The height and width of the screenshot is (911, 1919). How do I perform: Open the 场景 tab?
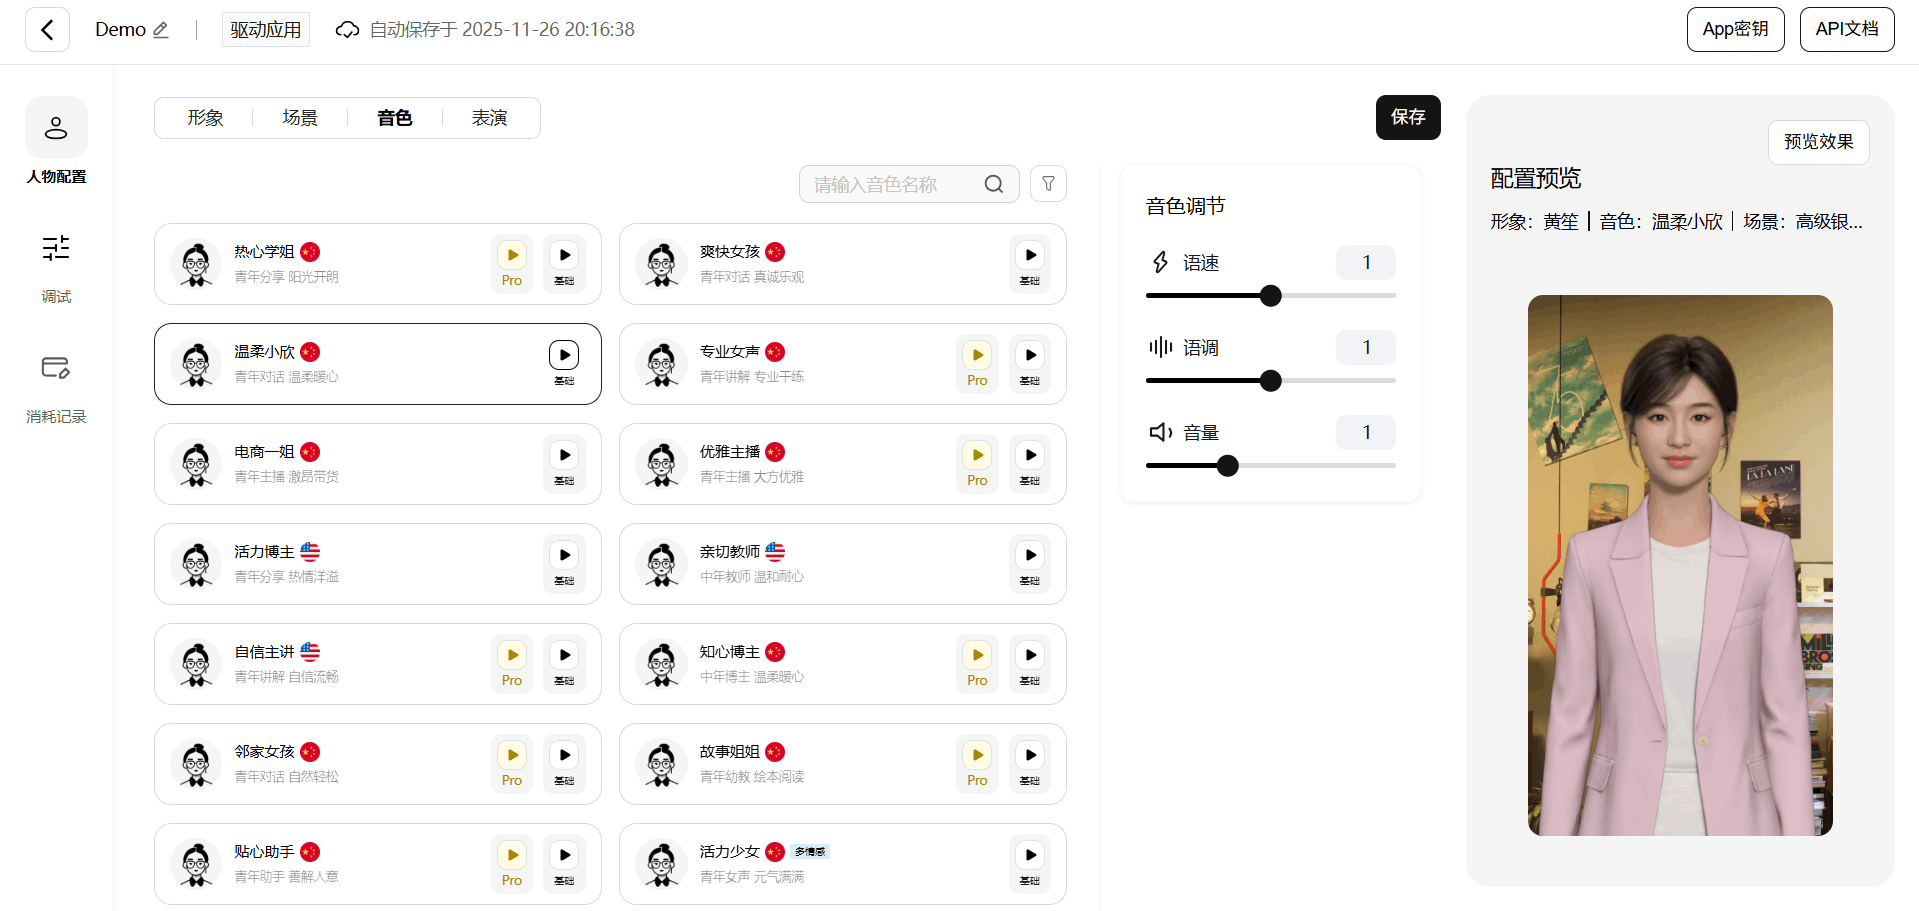click(300, 118)
